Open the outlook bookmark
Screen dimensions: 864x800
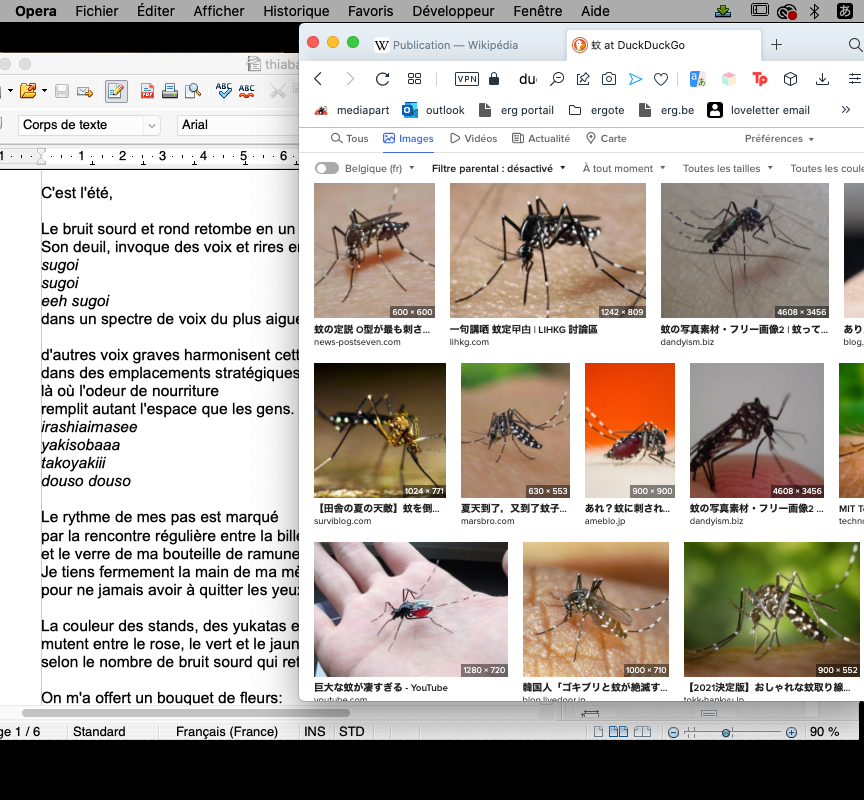[x=433, y=110]
